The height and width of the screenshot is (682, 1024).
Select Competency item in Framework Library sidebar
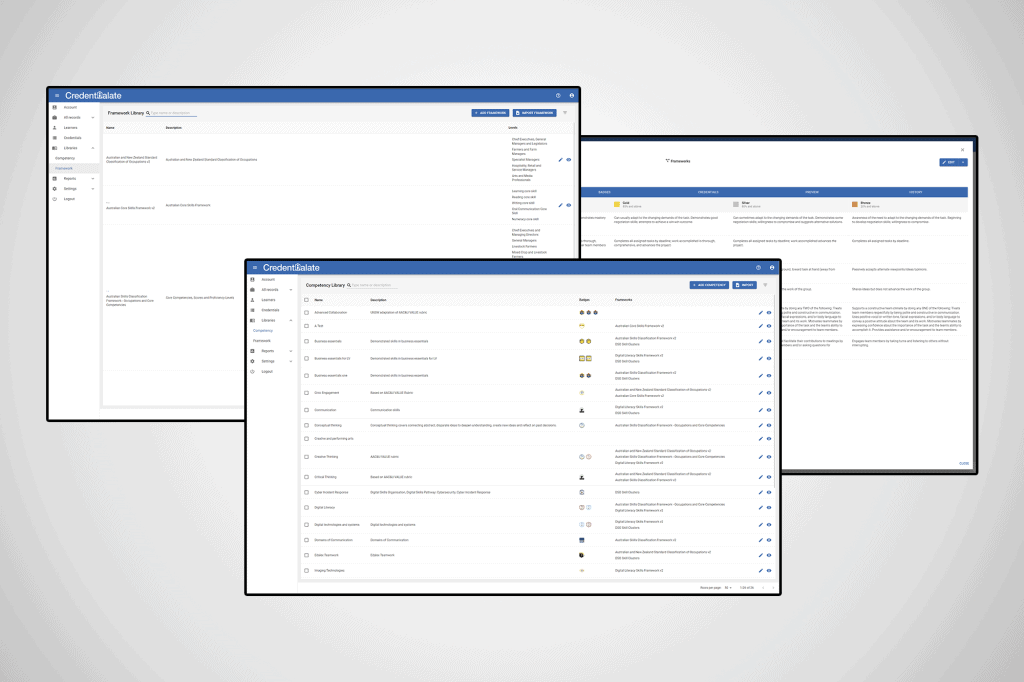65,158
